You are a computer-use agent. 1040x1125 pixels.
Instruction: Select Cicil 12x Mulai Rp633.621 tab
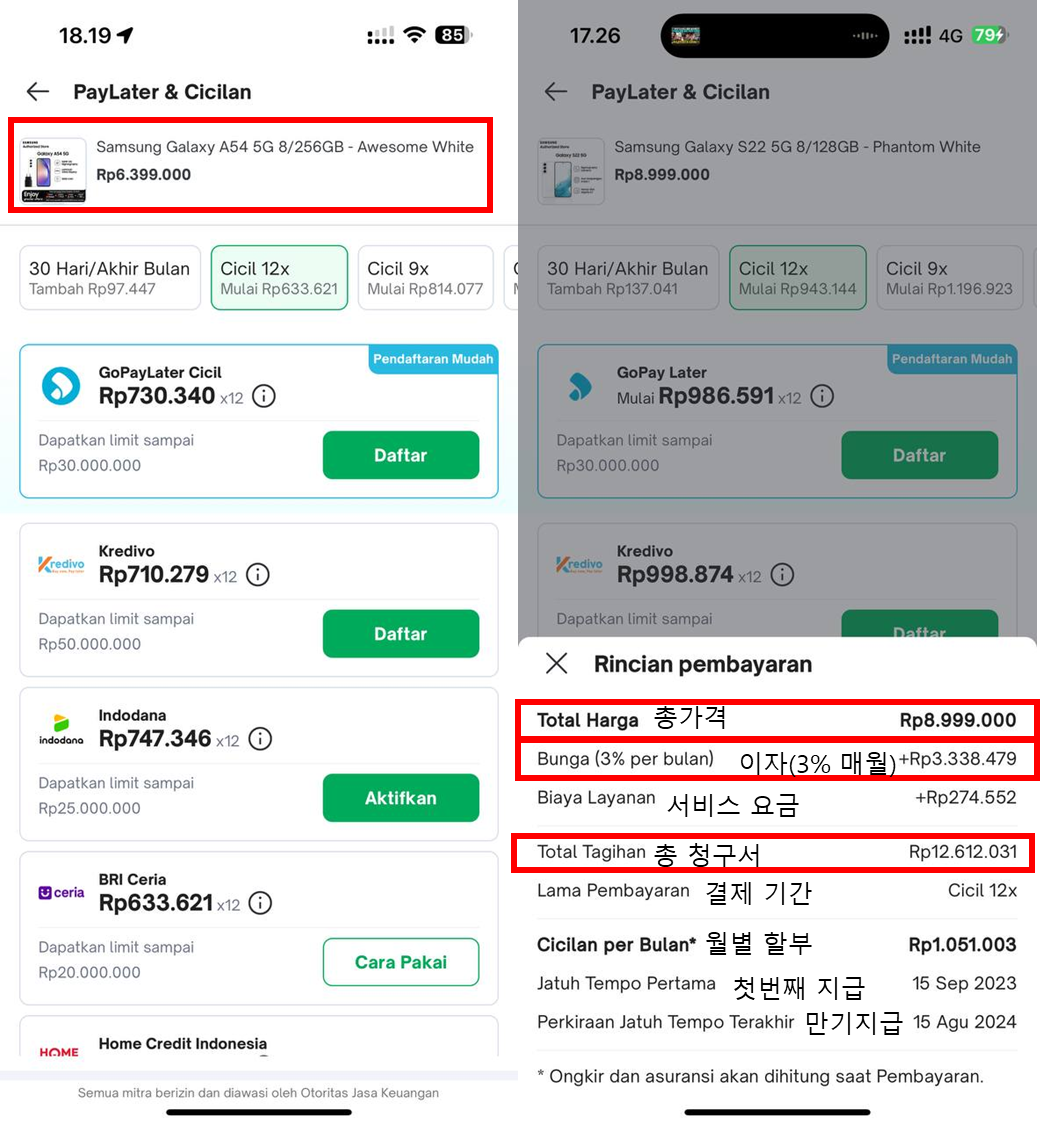click(279, 278)
